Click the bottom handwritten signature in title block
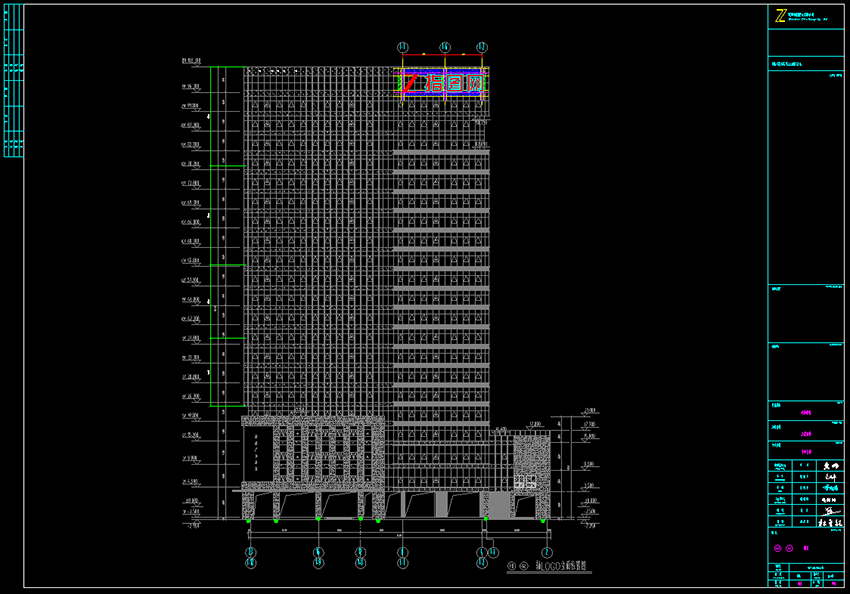Image resolution: width=850 pixels, height=594 pixels. tap(830, 522)
